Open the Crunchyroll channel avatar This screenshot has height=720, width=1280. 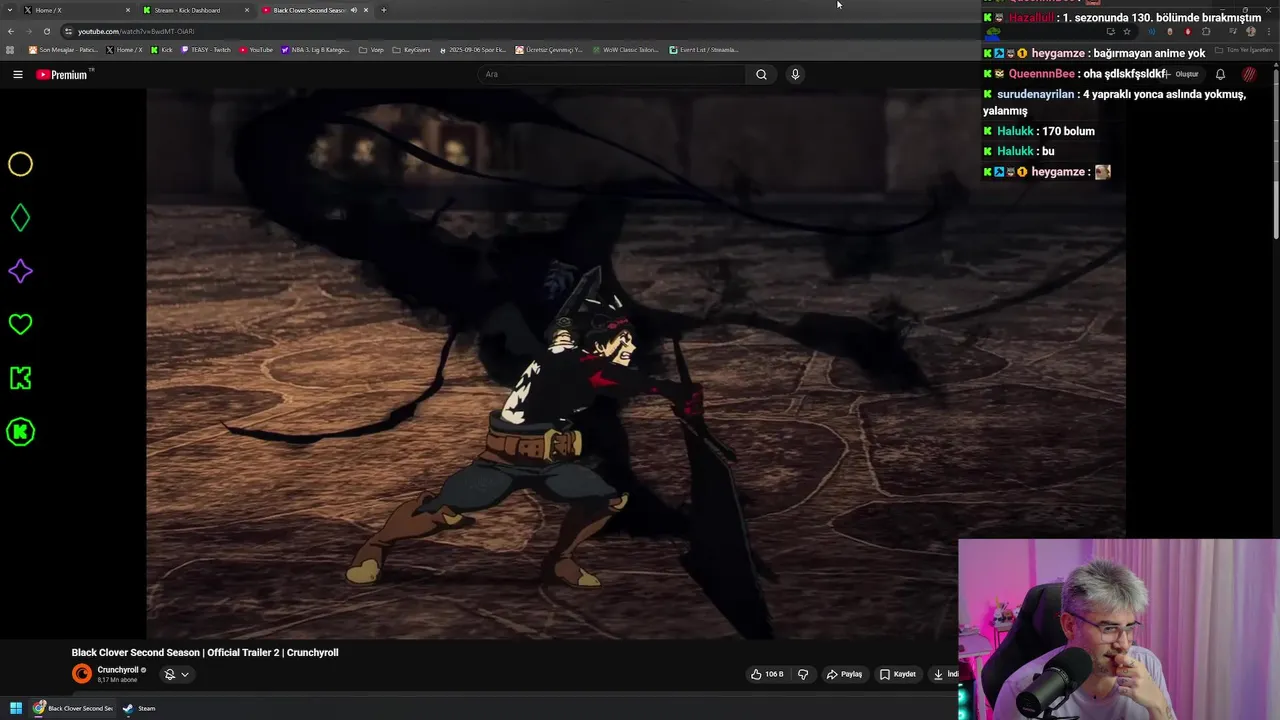[x=82, y=674]
